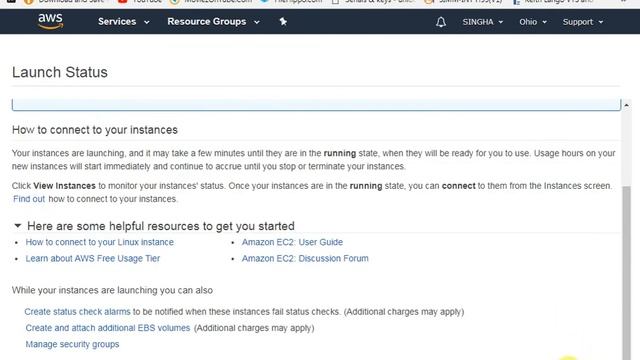This screenshot has height=360, width=640.
Task: Click Manage security groups link
Action: 72,344
